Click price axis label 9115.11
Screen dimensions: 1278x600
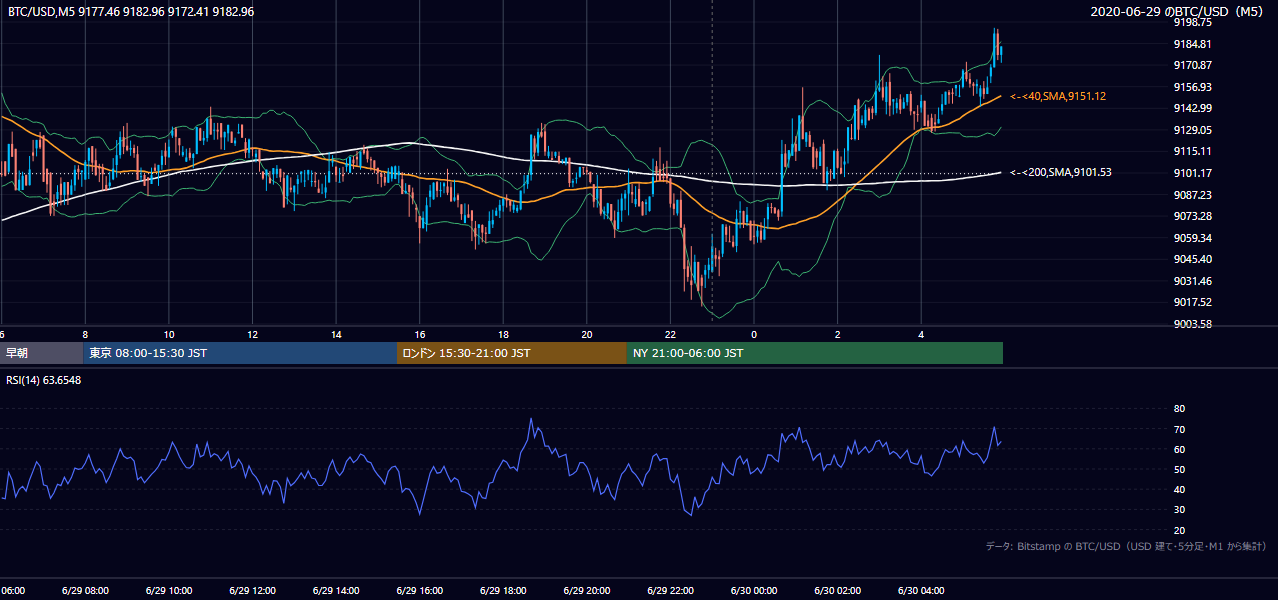click(x=1193, y=151)
